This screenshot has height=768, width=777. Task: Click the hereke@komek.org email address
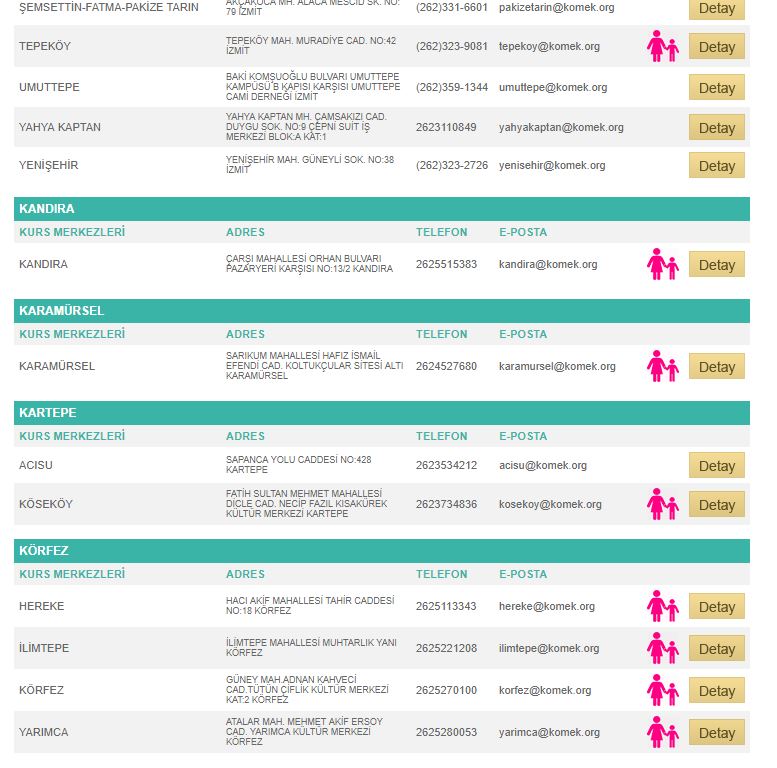pyautogui.click(x=546, y=607)
